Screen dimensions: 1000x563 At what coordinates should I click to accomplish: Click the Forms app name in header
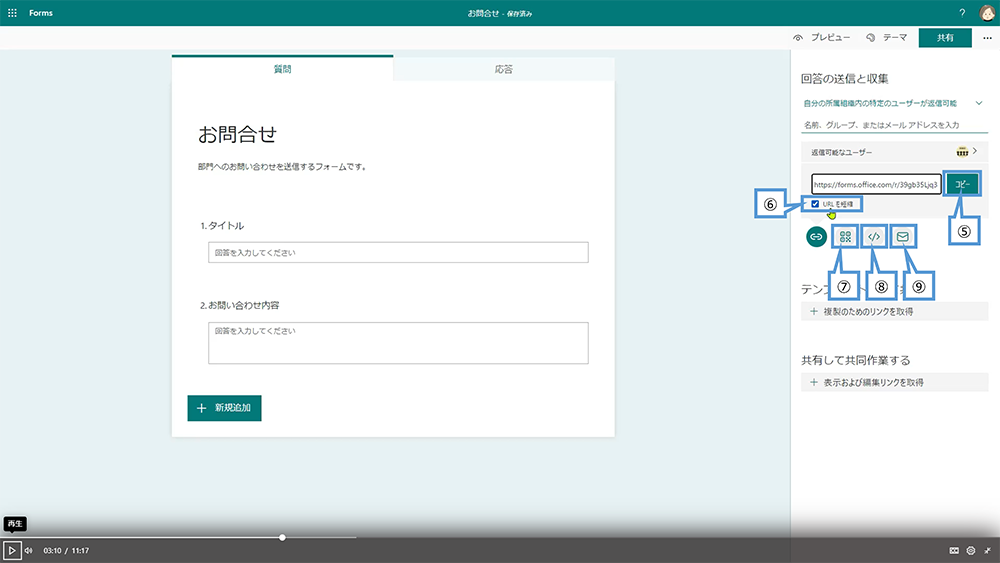41,13
